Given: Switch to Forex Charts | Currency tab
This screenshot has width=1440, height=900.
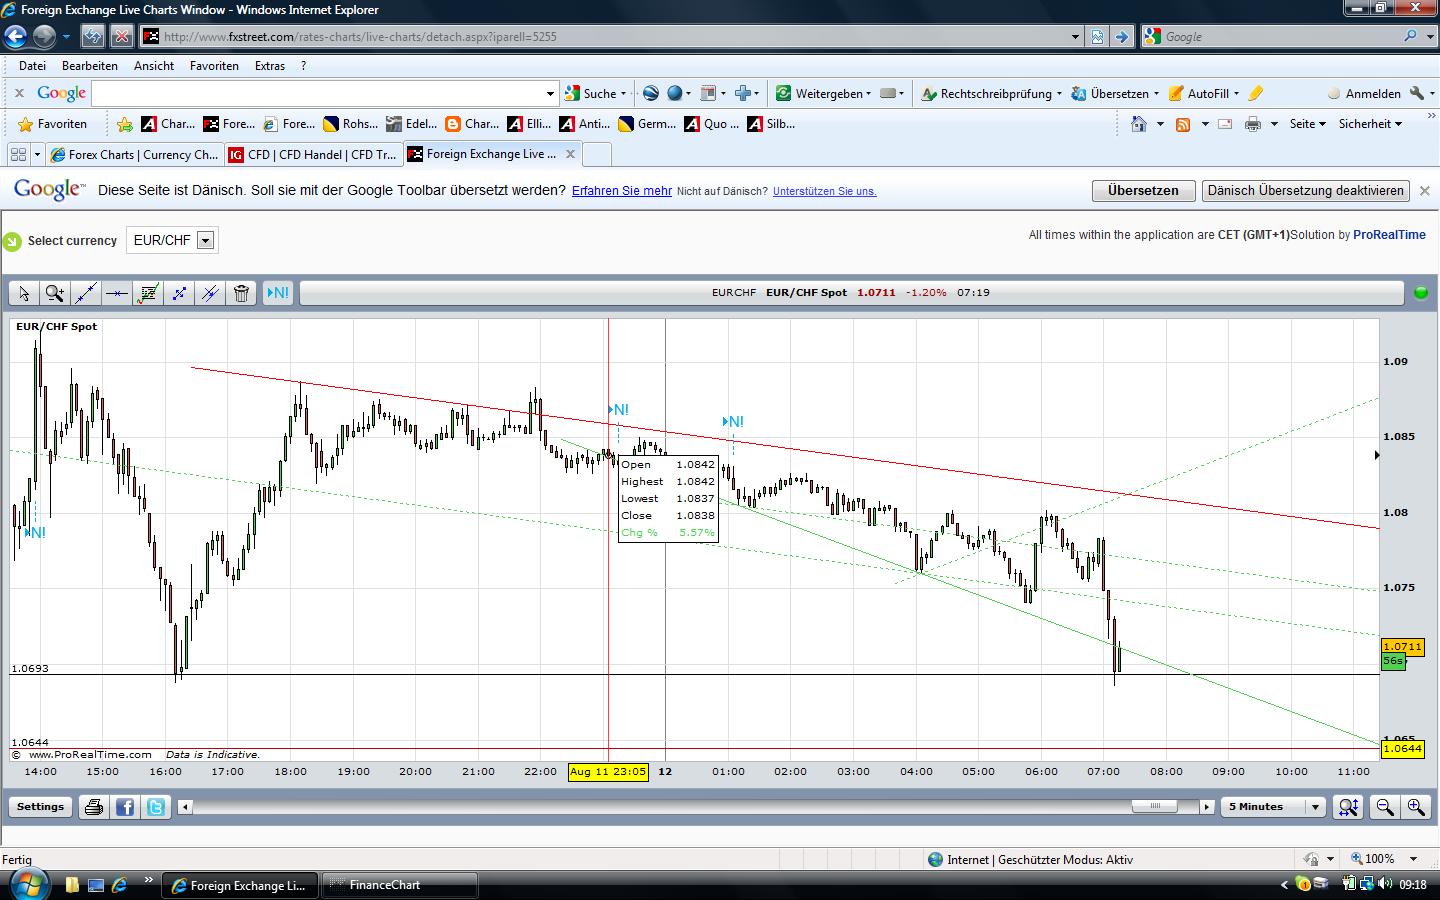Looking at the screenshot, I should 134,155.
